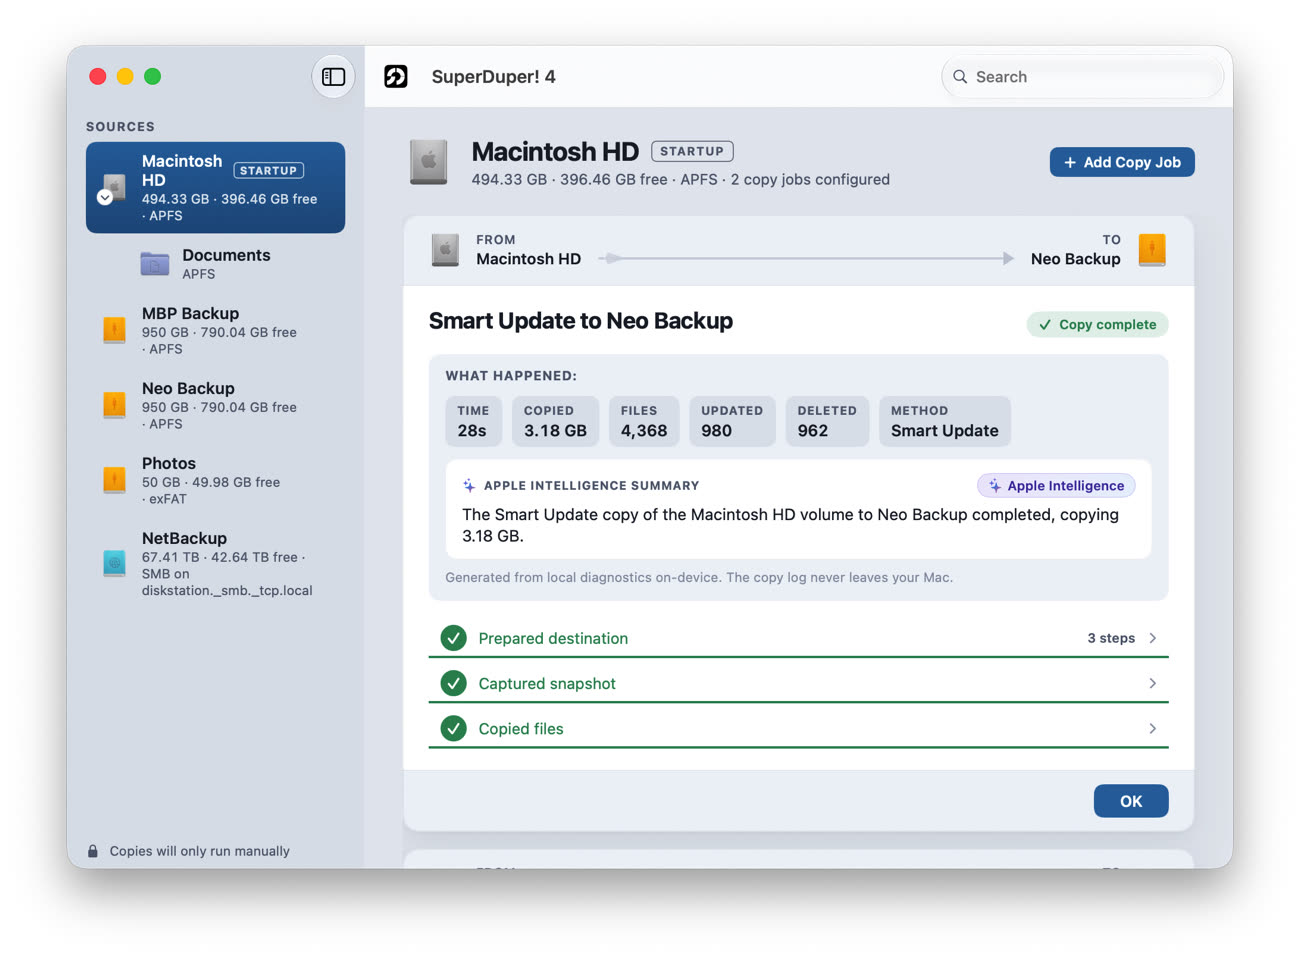Viewport: 1300px width, 957px height.
Task: Expand the Captured snapshot row chevron
Action: coord(1153,683)
